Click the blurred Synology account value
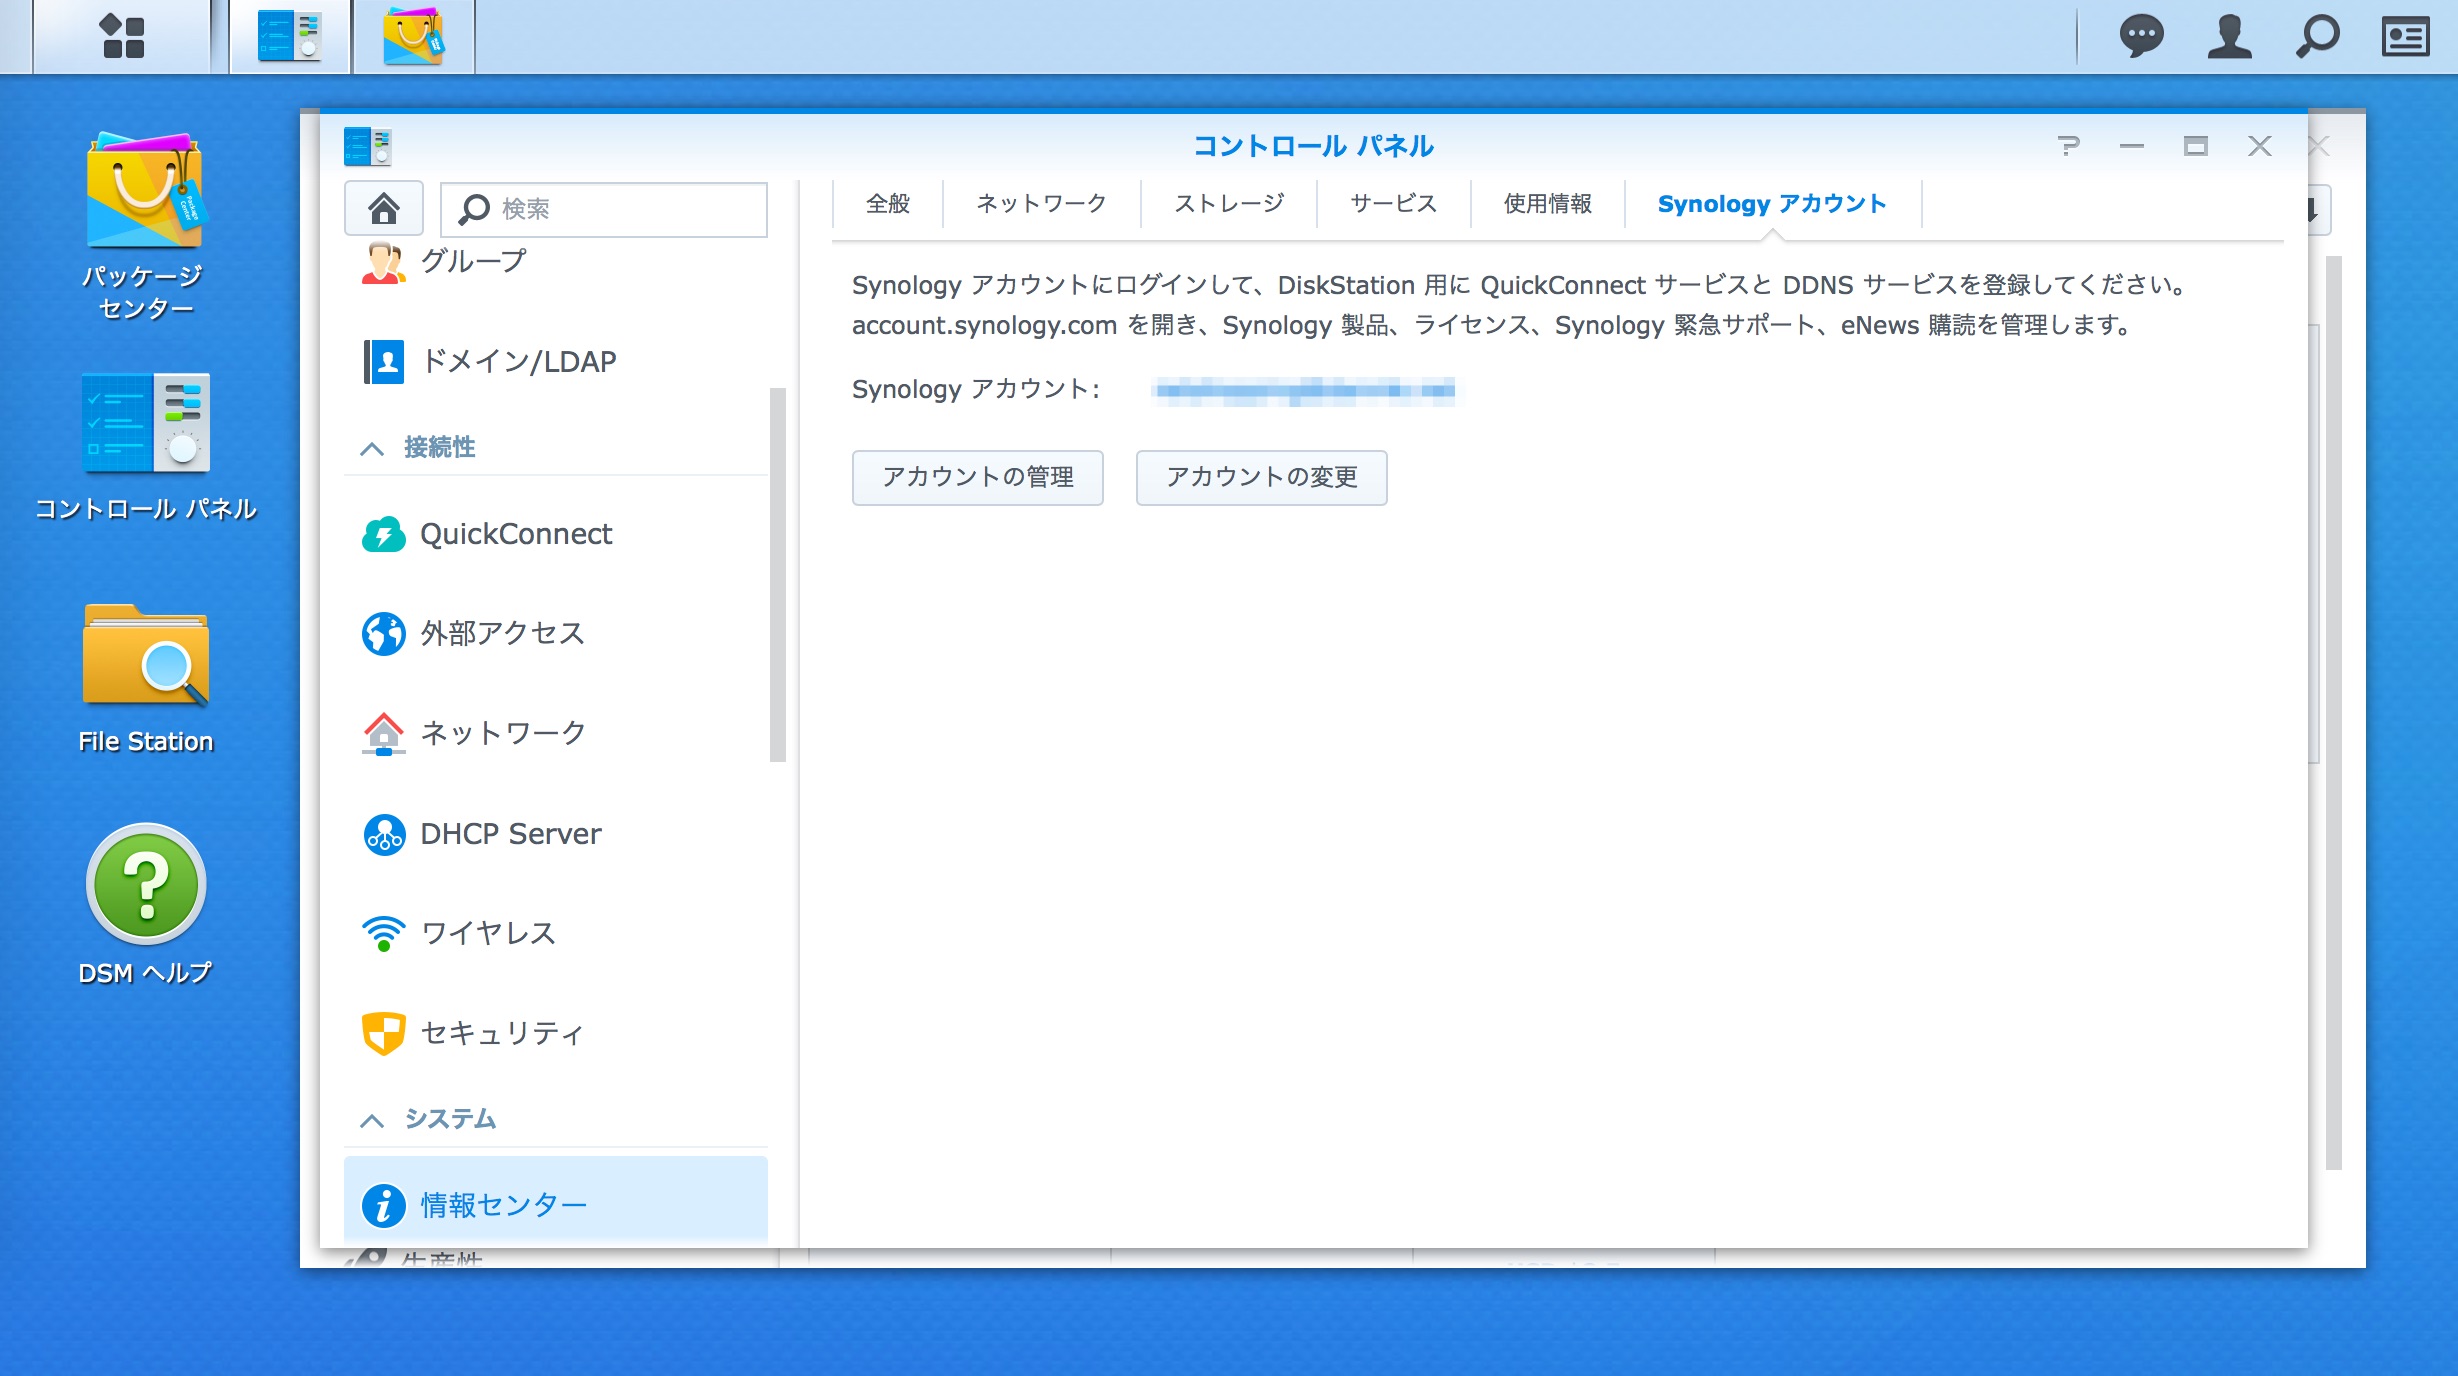 point(1303,390)
